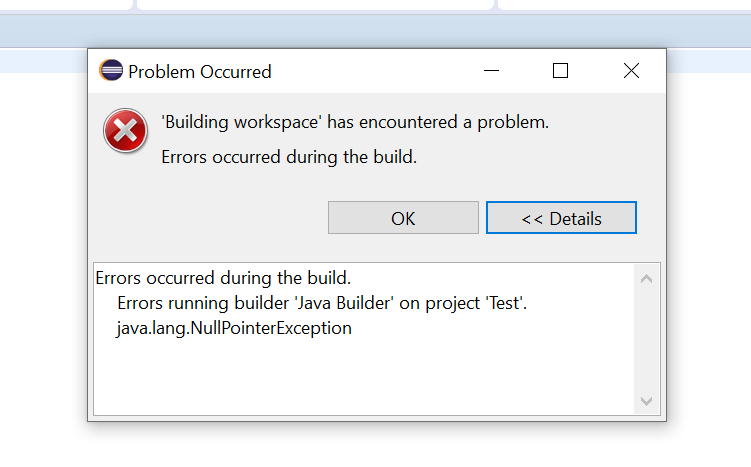Click 'Errors occurred during the build.' below heading

click(289, 157)
